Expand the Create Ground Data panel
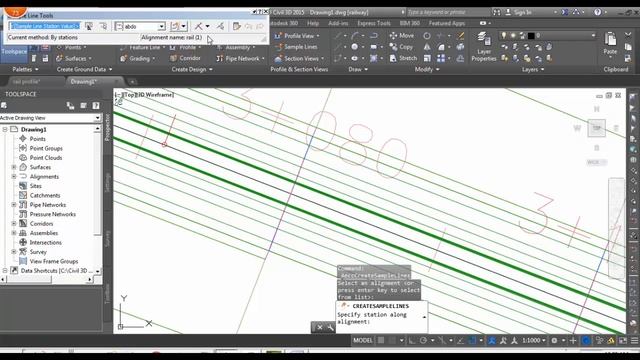This screenshot has width=640, height=360. [84, 69]
